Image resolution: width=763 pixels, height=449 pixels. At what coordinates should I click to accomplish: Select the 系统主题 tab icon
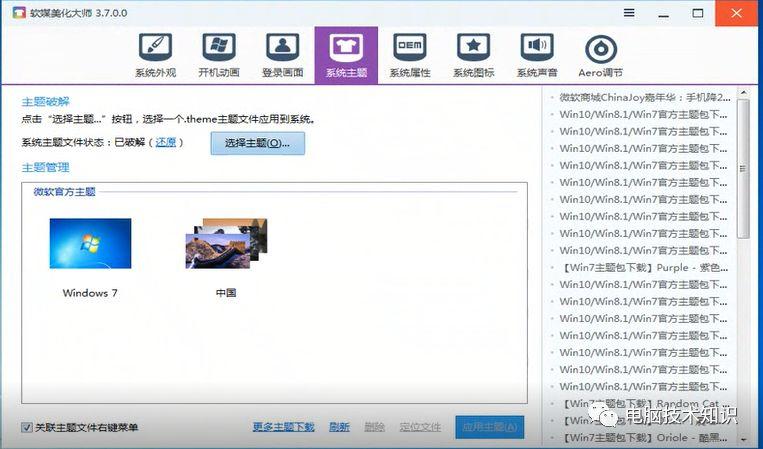point(346,55)
